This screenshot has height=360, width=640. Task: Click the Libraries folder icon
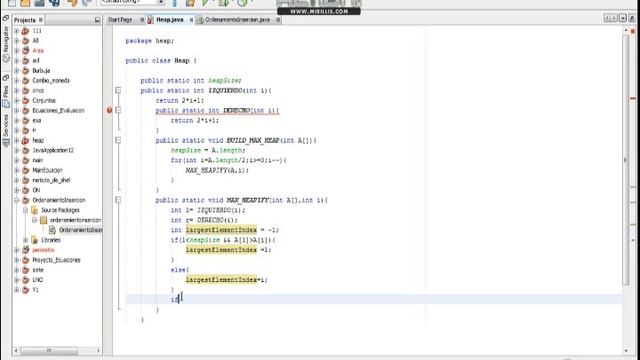34,240
